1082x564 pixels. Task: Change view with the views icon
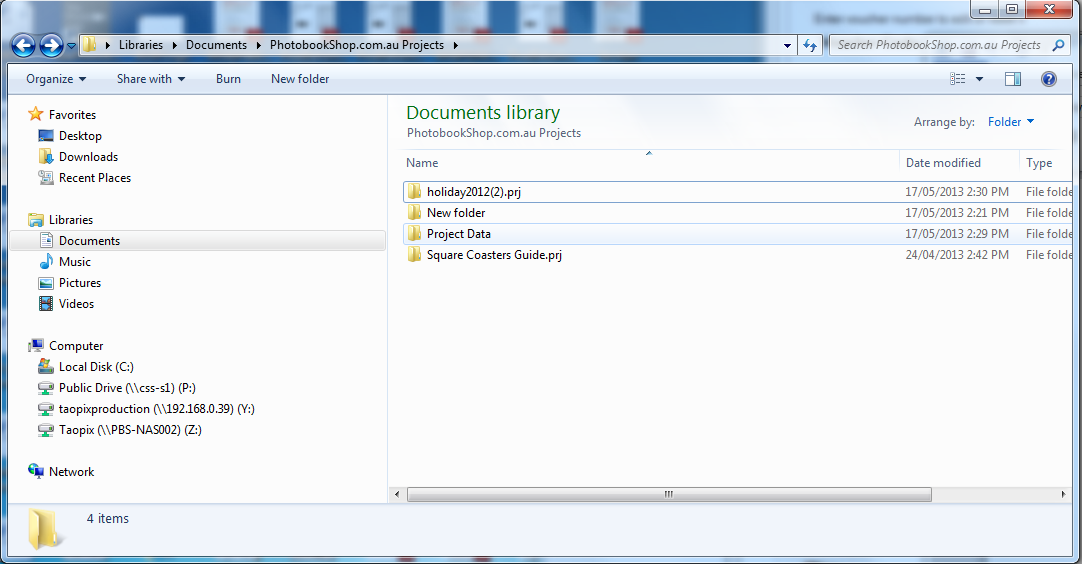point(958,79)
